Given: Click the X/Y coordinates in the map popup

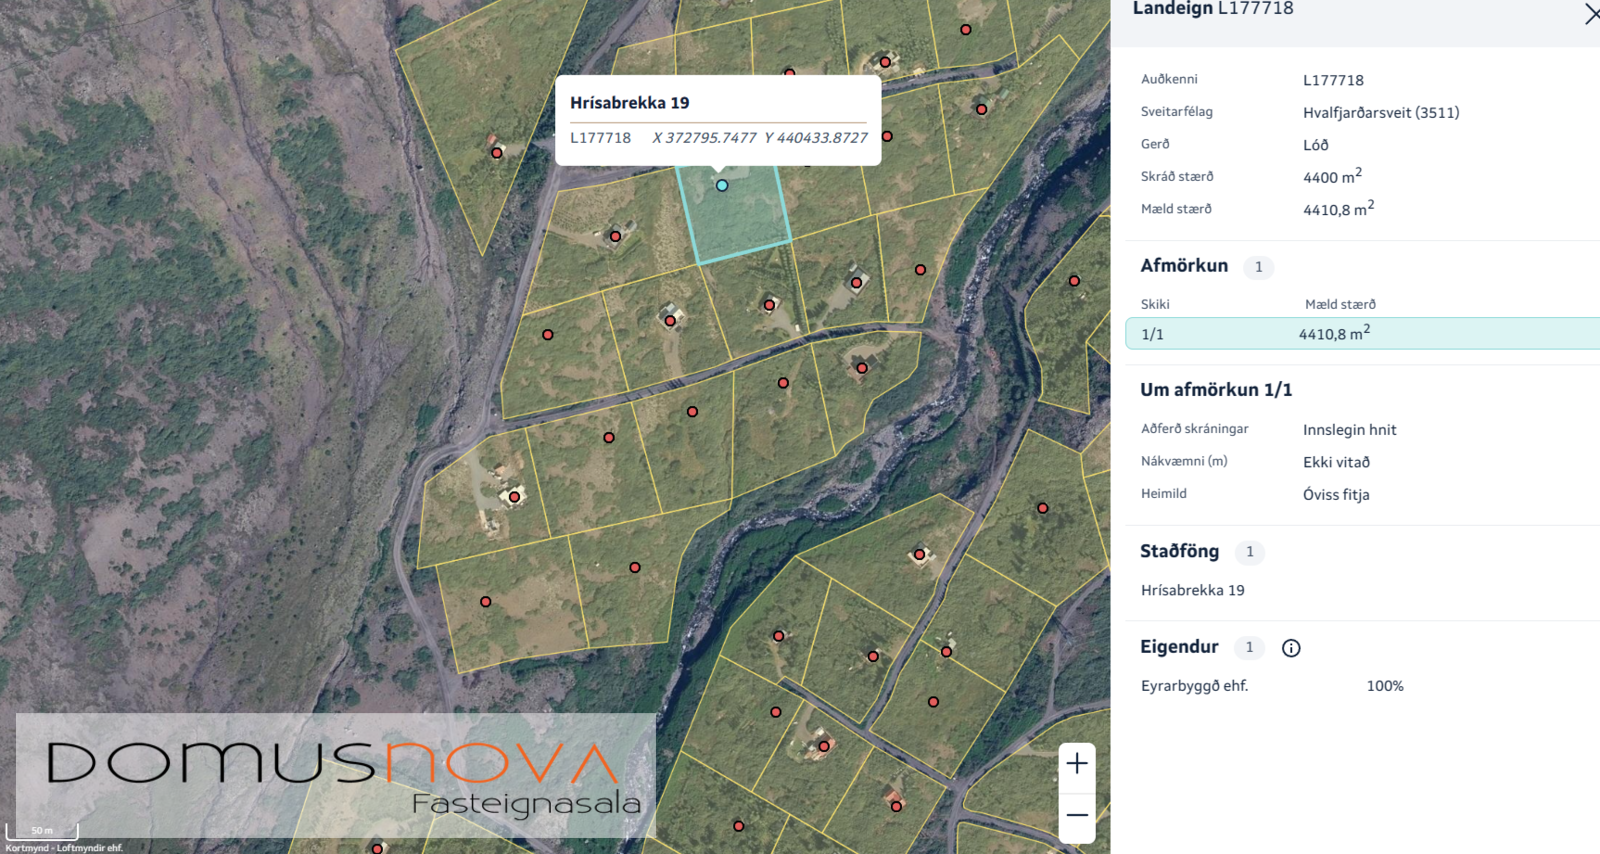Looking at the screenshot, I should [759, 138].
